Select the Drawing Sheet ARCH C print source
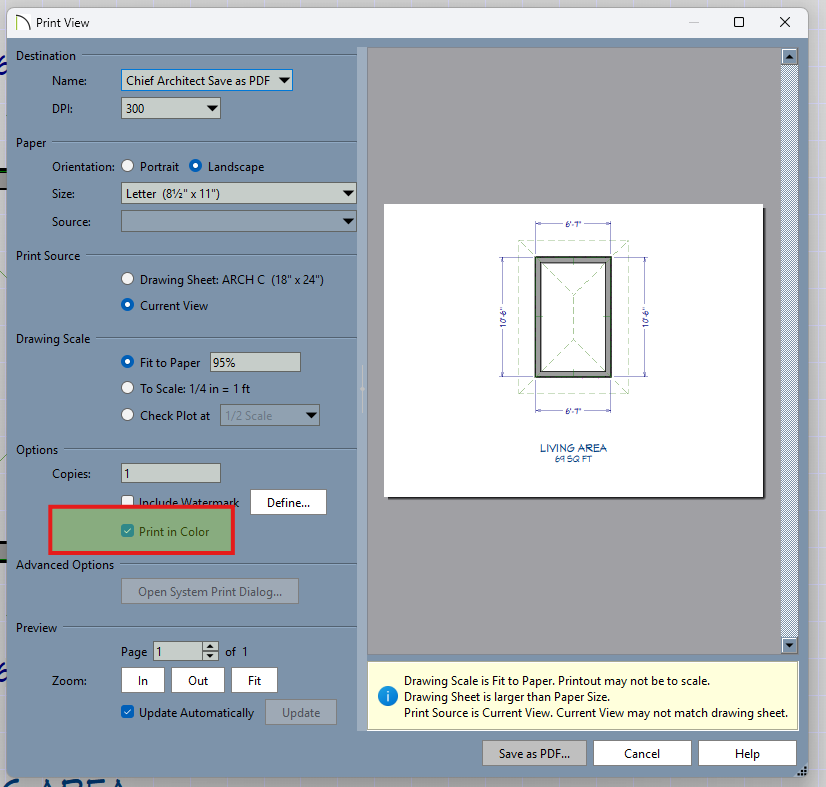 pos(127,280)
